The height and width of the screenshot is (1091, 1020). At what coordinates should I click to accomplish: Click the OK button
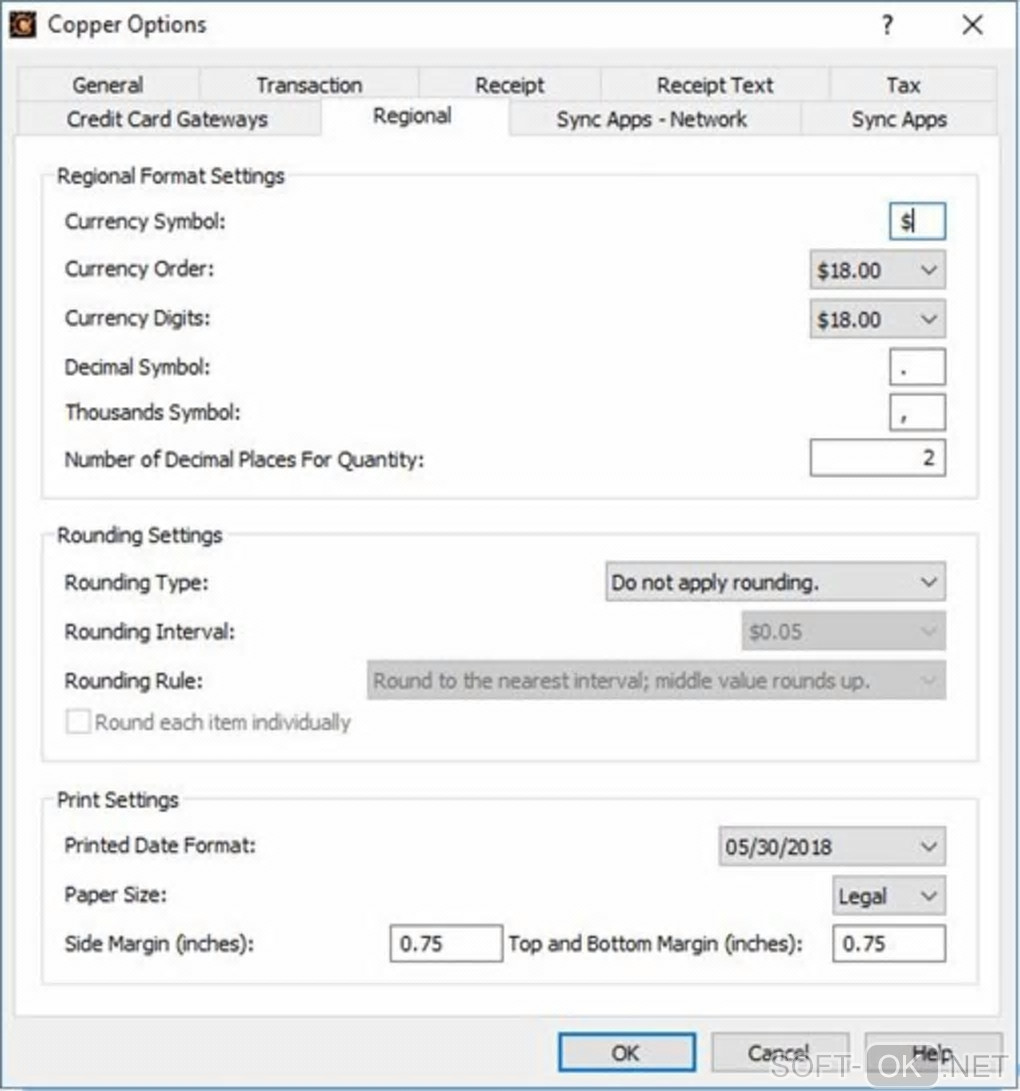[626, 1053]
